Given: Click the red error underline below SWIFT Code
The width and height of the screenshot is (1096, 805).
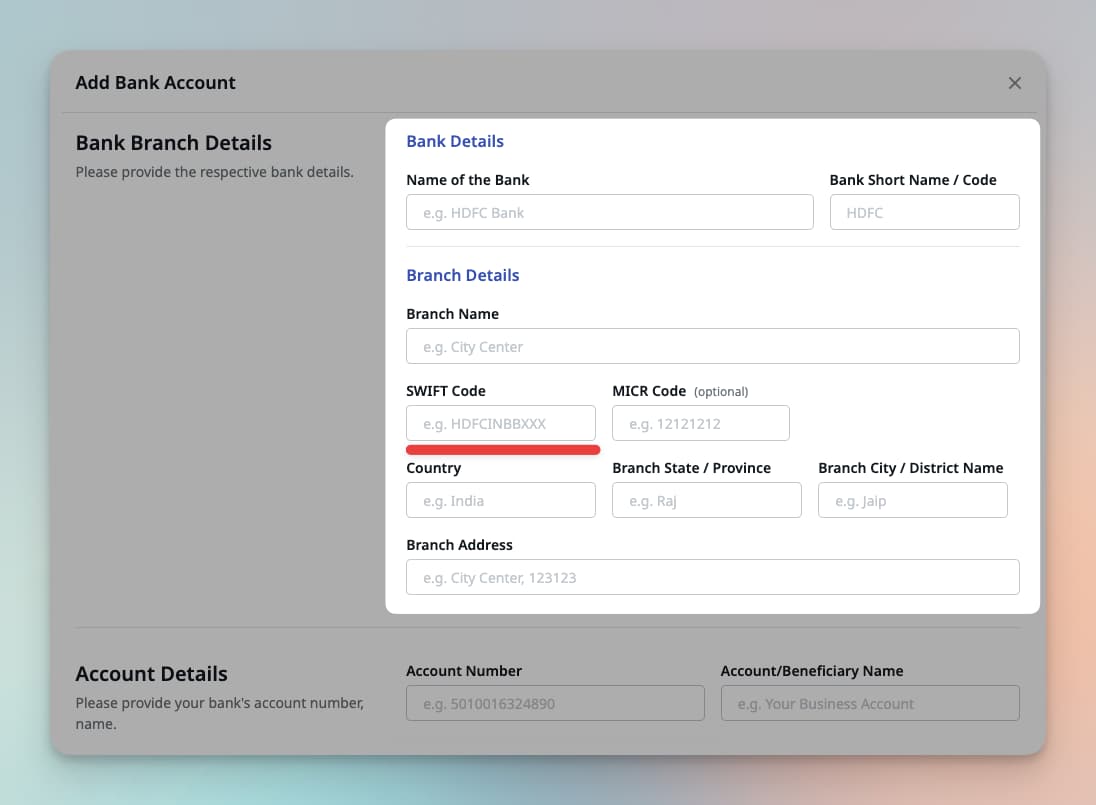Looking at the screenshot, I should pos(502,450).
